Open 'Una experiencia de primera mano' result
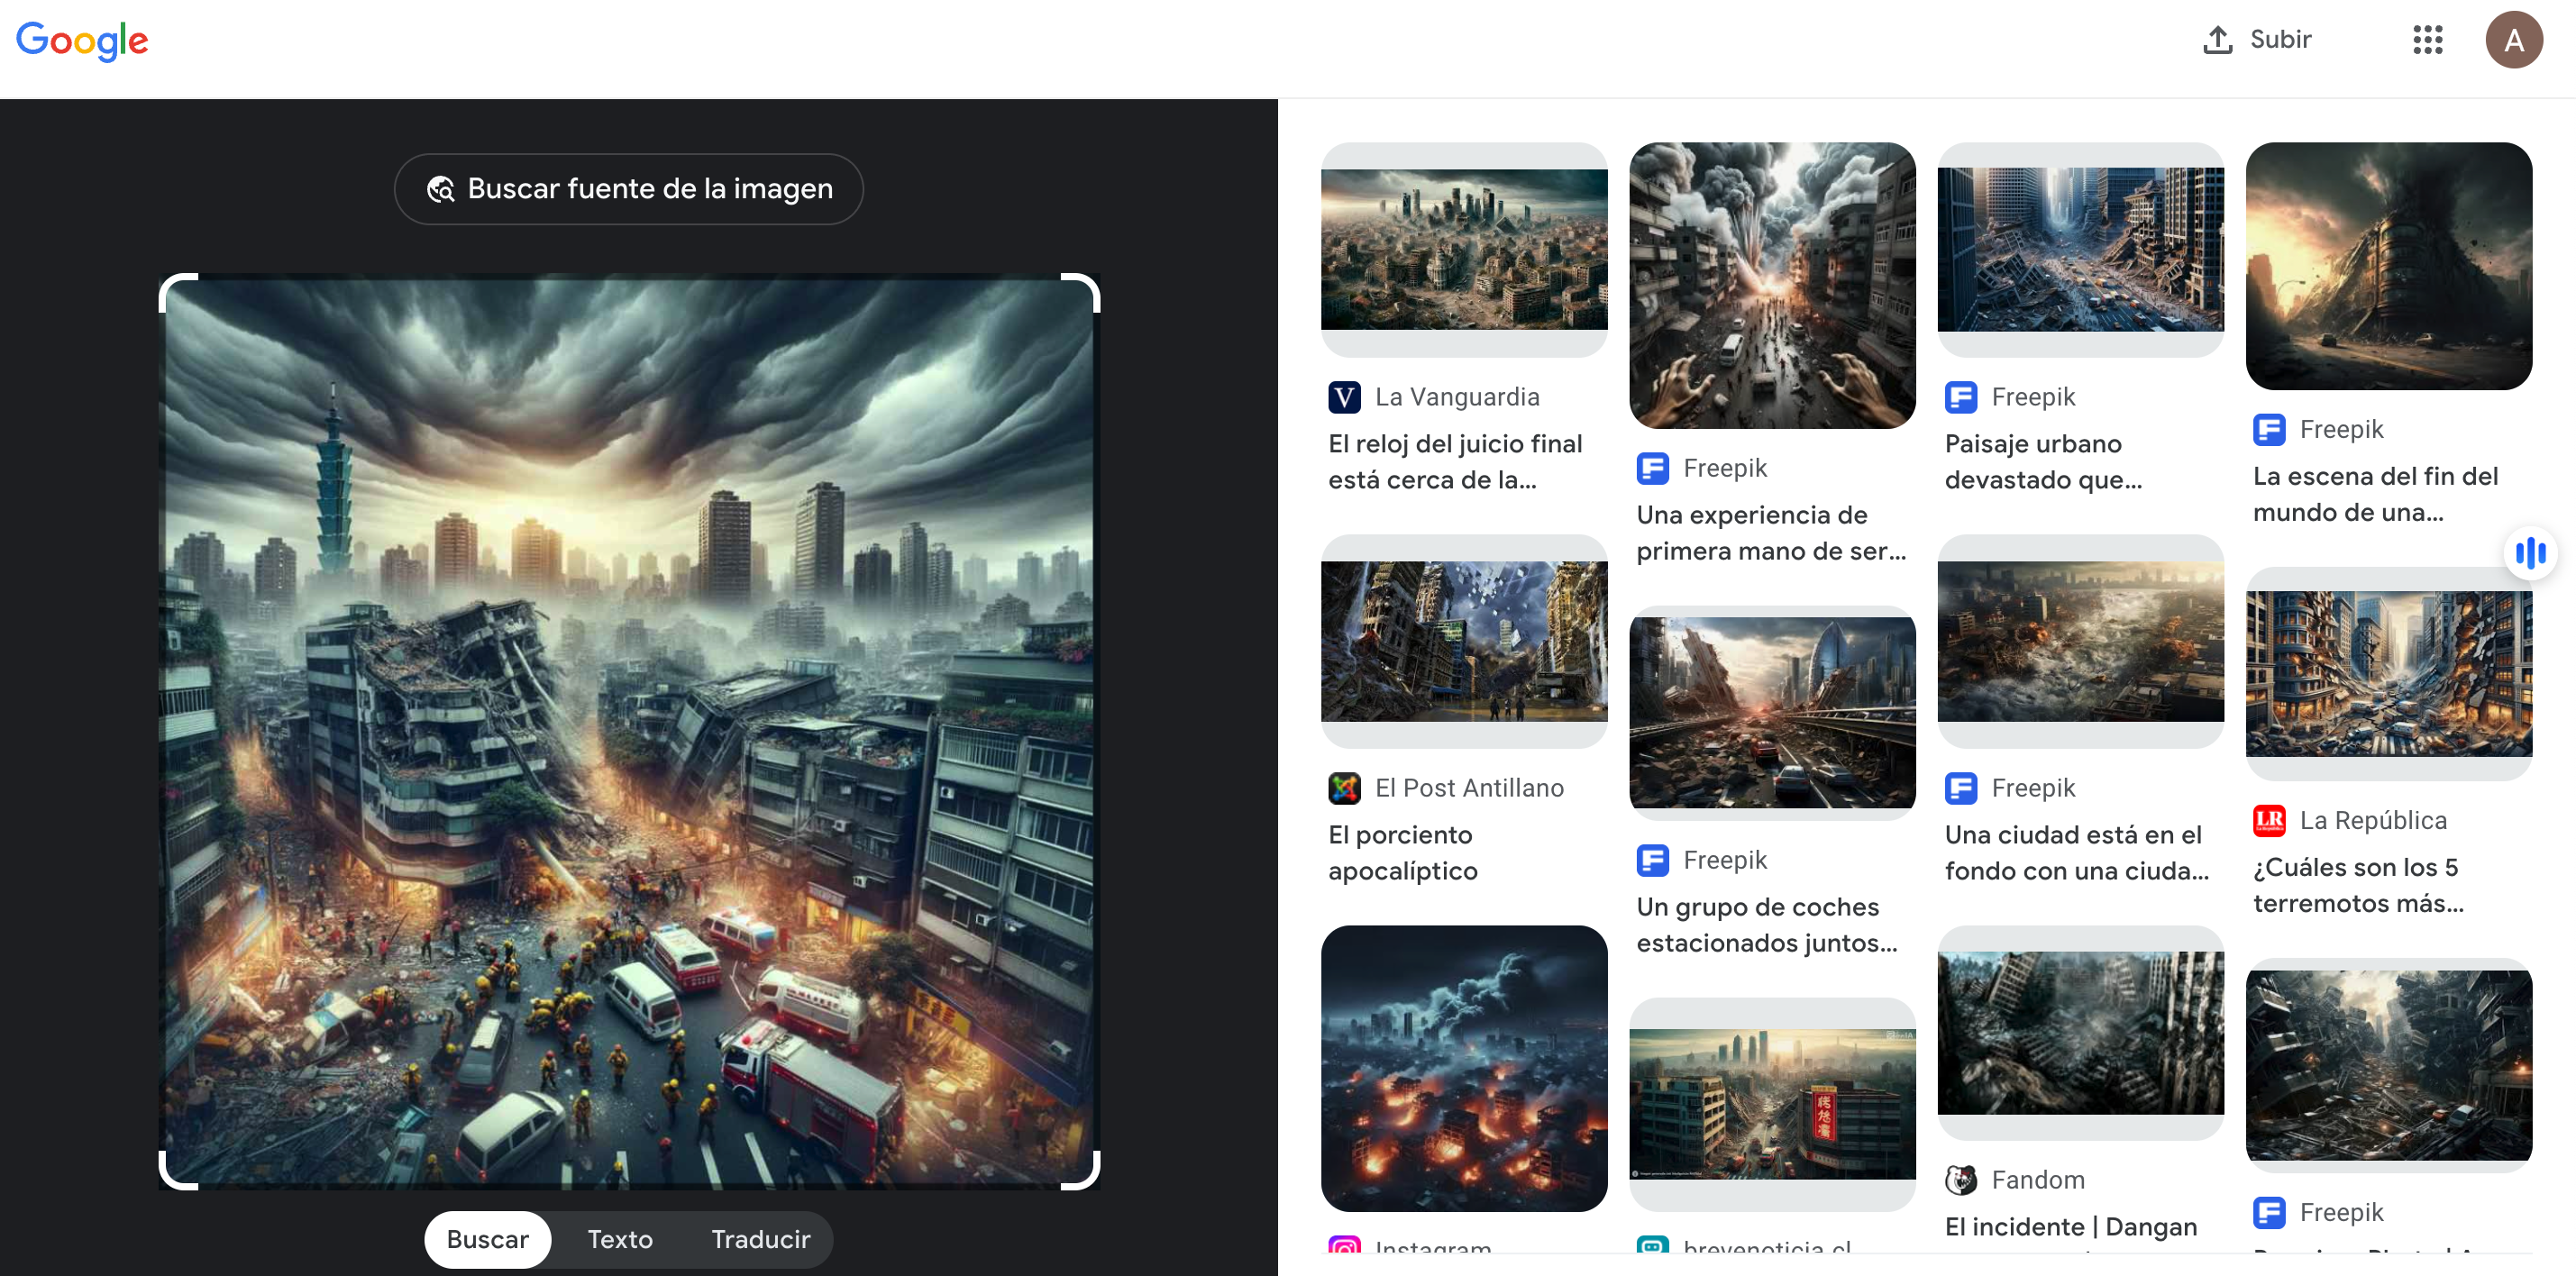Screen dimensions: 2576x1276 1771,533
